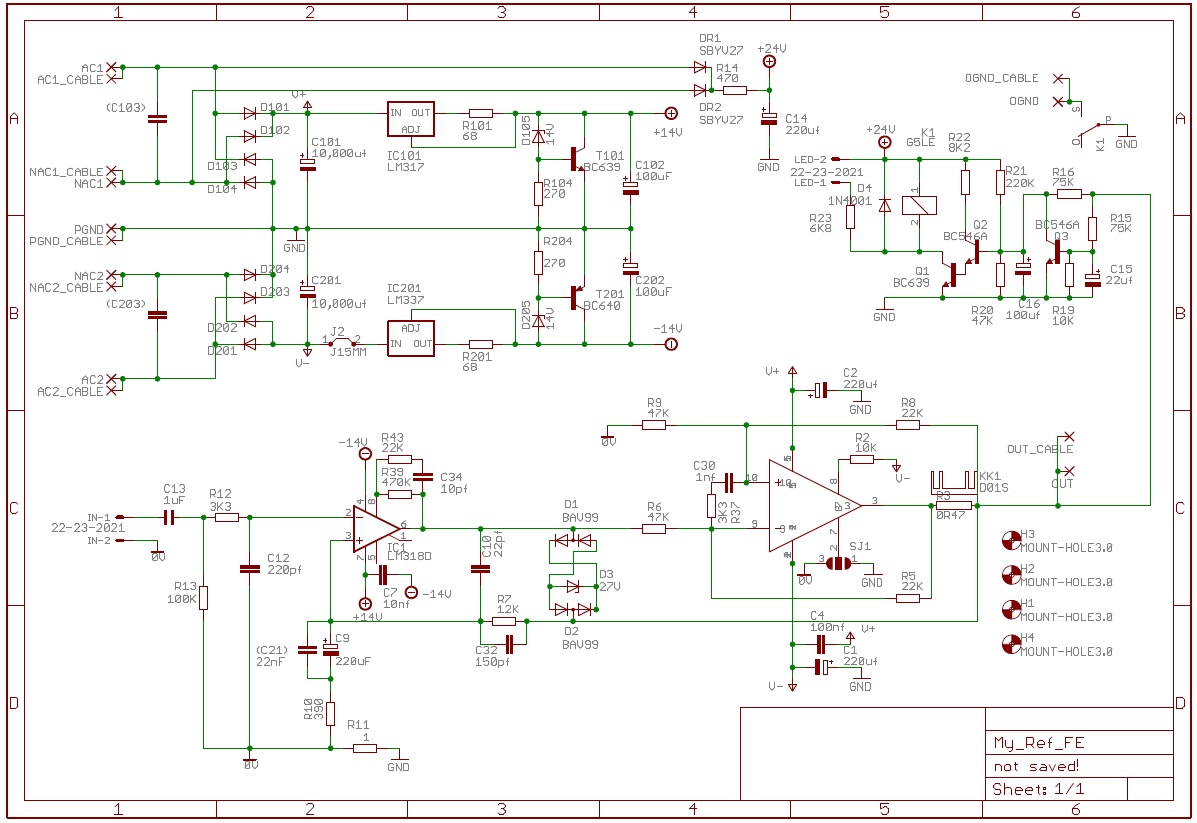Image resolution: width=1197 pixels, height=823 pixels.
Task: Click the T101 BC639 transistor symbol
Action: tap(577, 159)
